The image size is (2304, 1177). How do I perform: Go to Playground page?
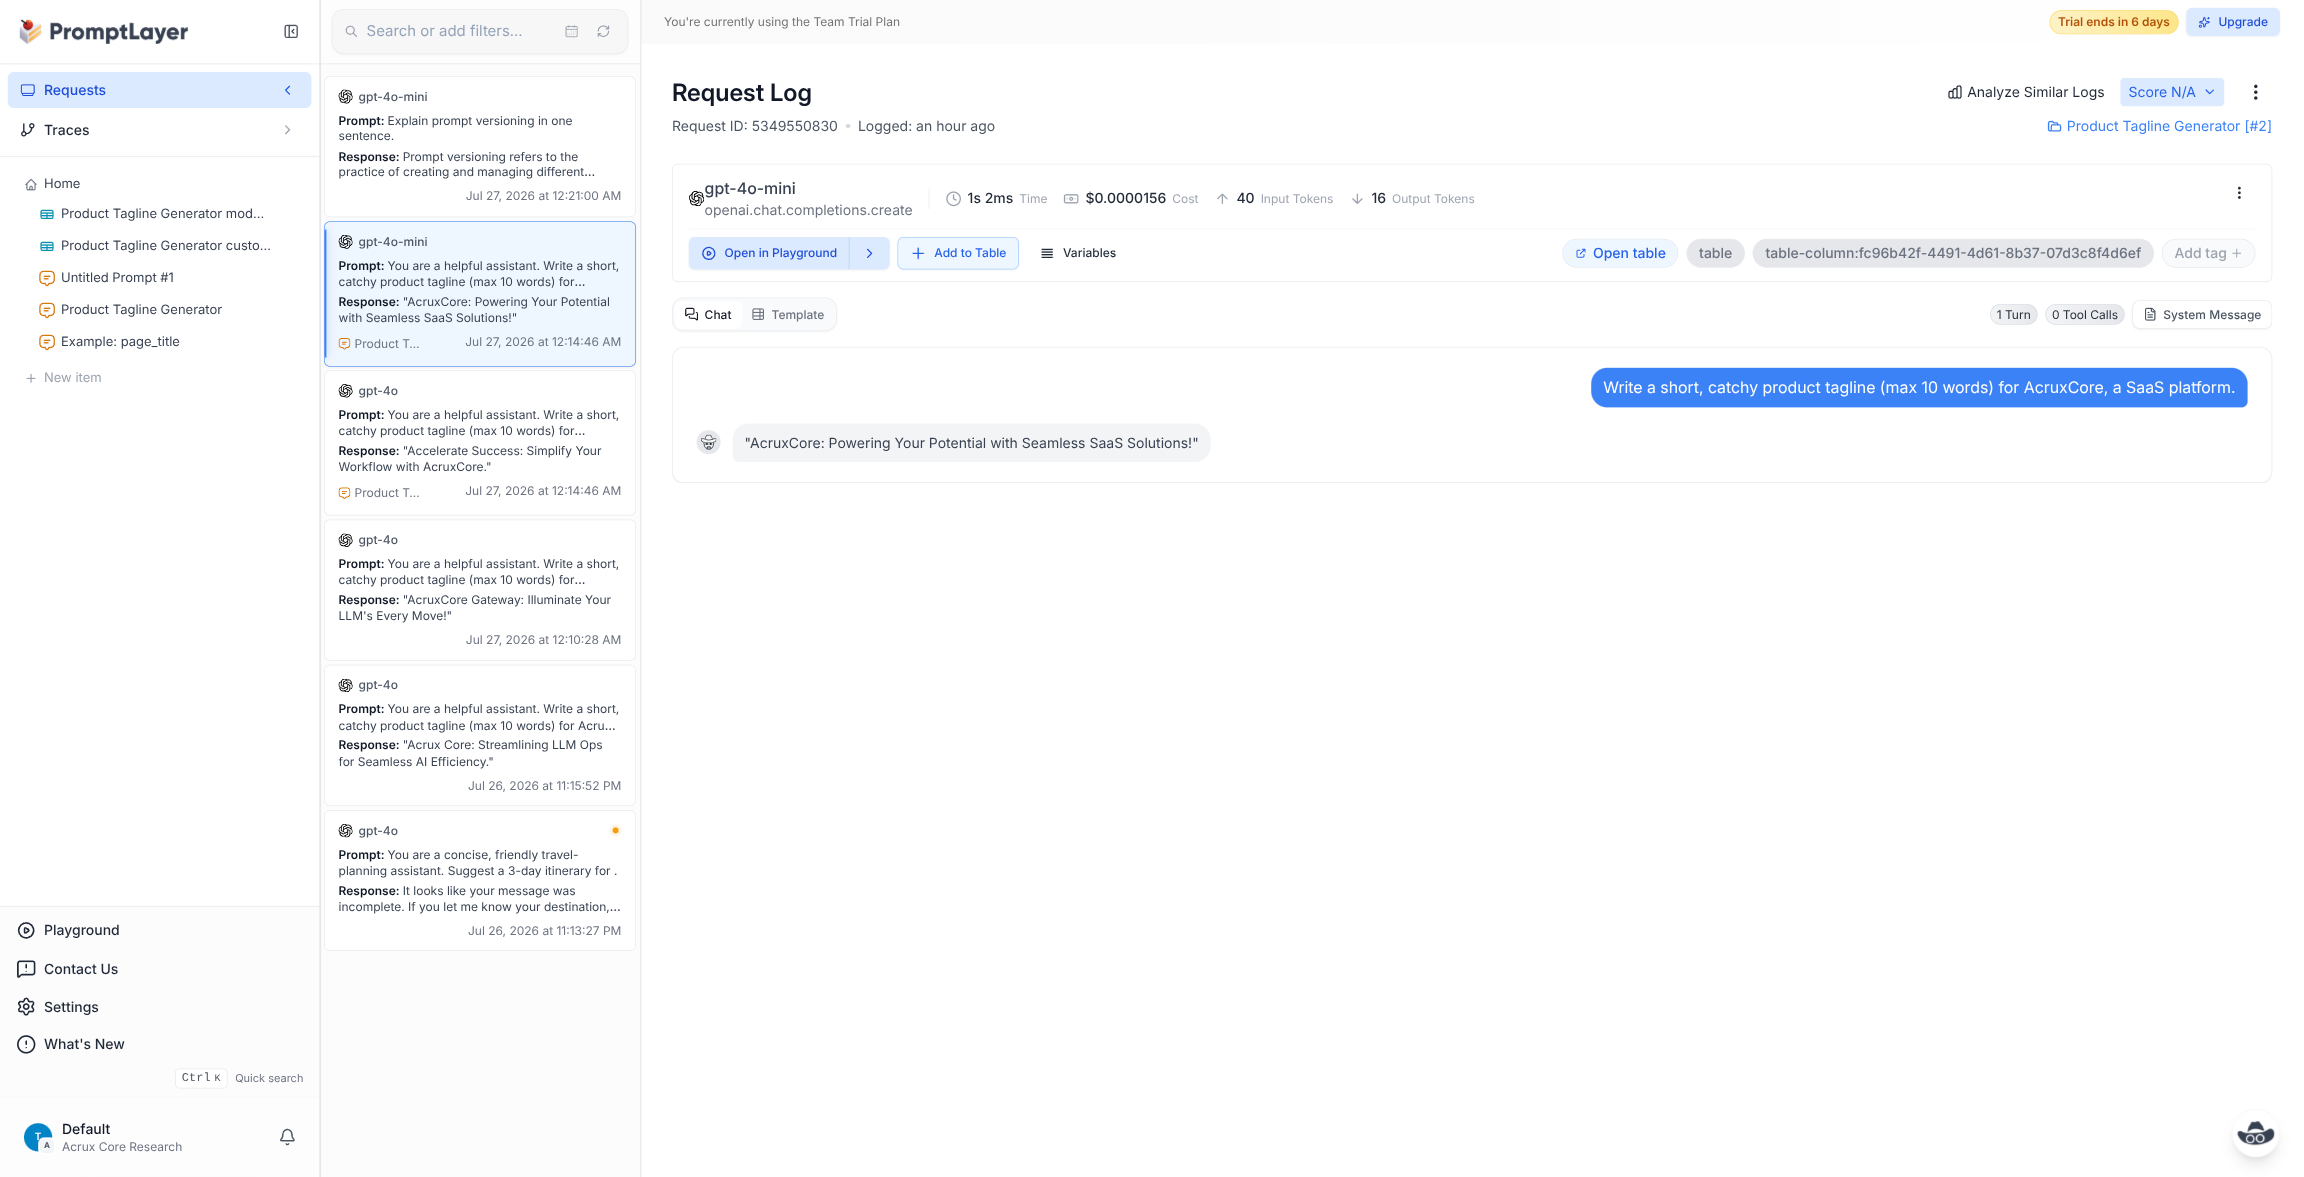click(x=82, y=930)
